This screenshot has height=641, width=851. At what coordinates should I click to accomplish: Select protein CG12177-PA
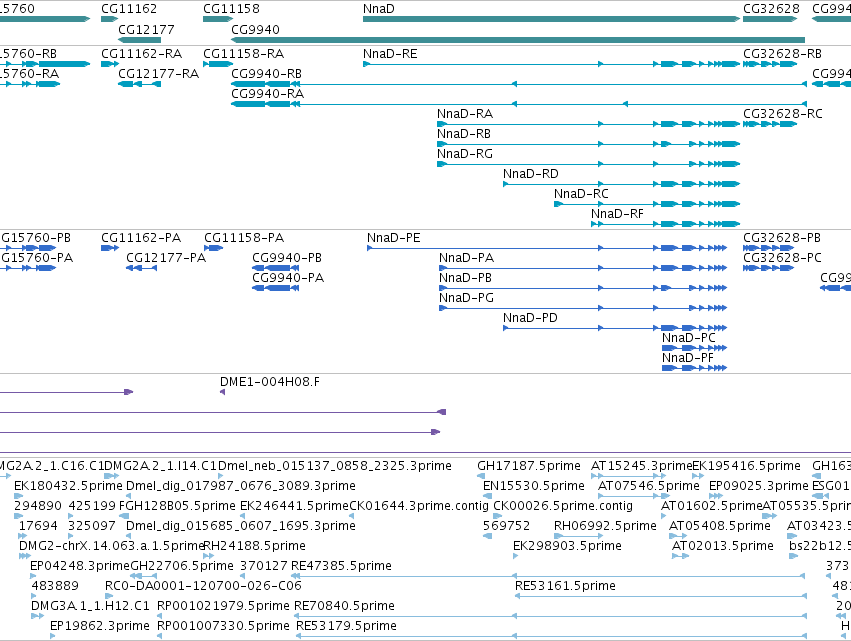[142, 268]
